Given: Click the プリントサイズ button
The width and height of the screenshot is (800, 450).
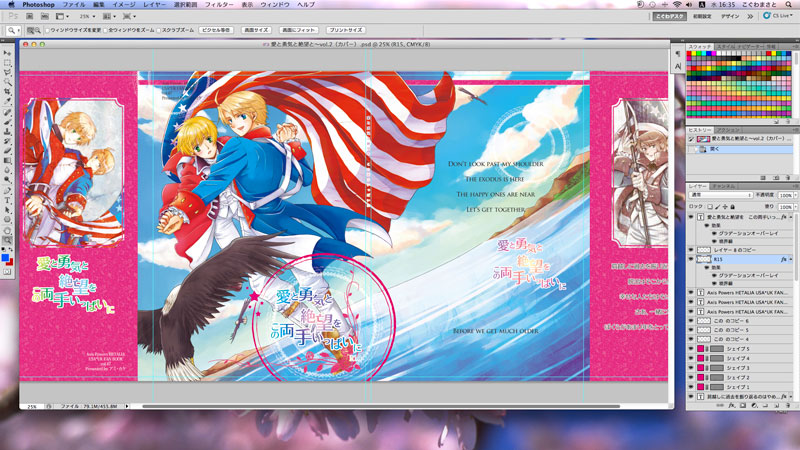Looking at the screenshot, I should tap(346, 30).
